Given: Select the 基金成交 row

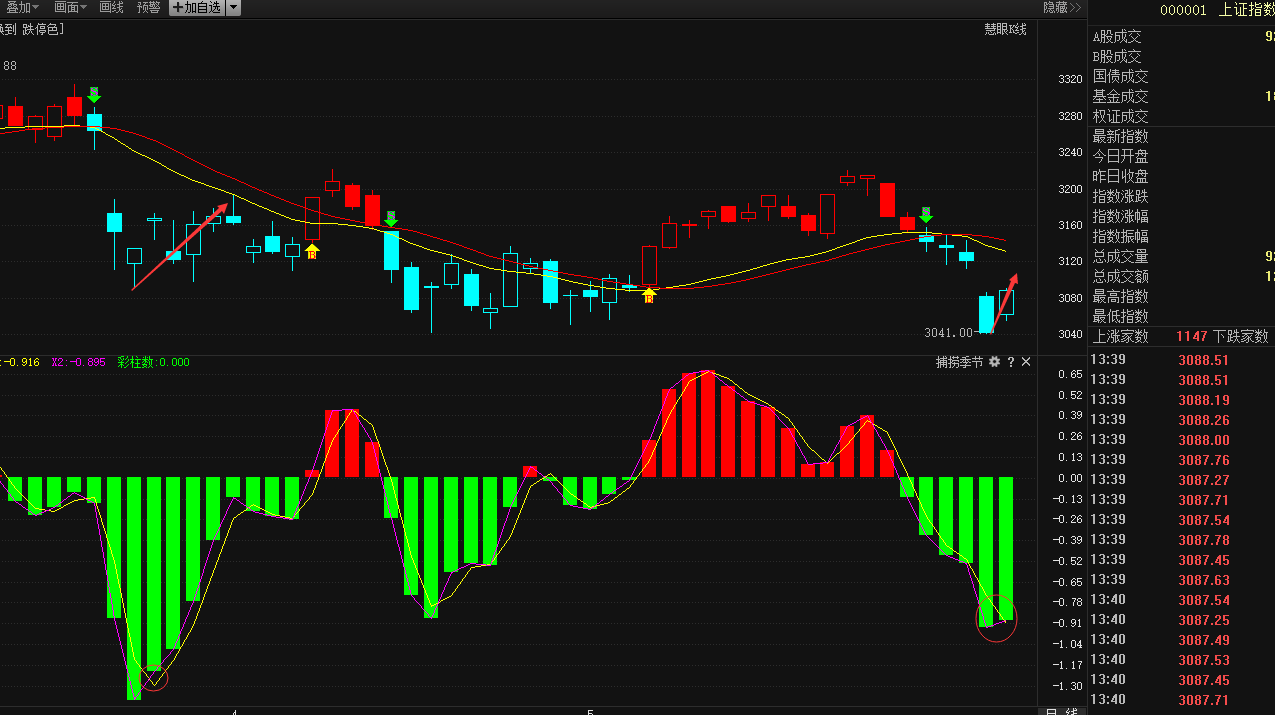Looking at the screenshot, I should (1181, 96).
